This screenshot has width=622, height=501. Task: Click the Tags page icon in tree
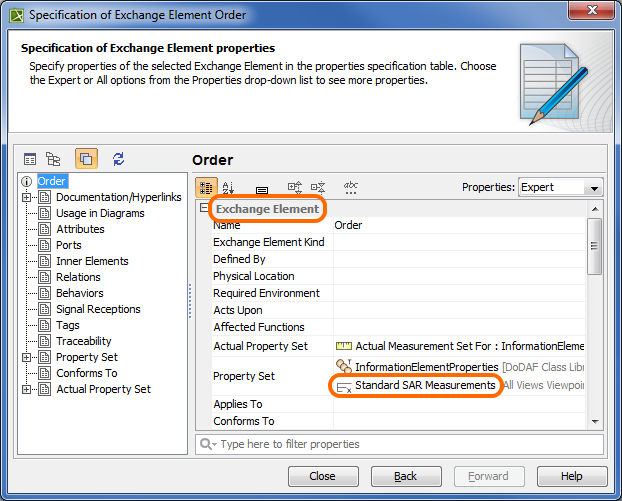pos(44,325)
